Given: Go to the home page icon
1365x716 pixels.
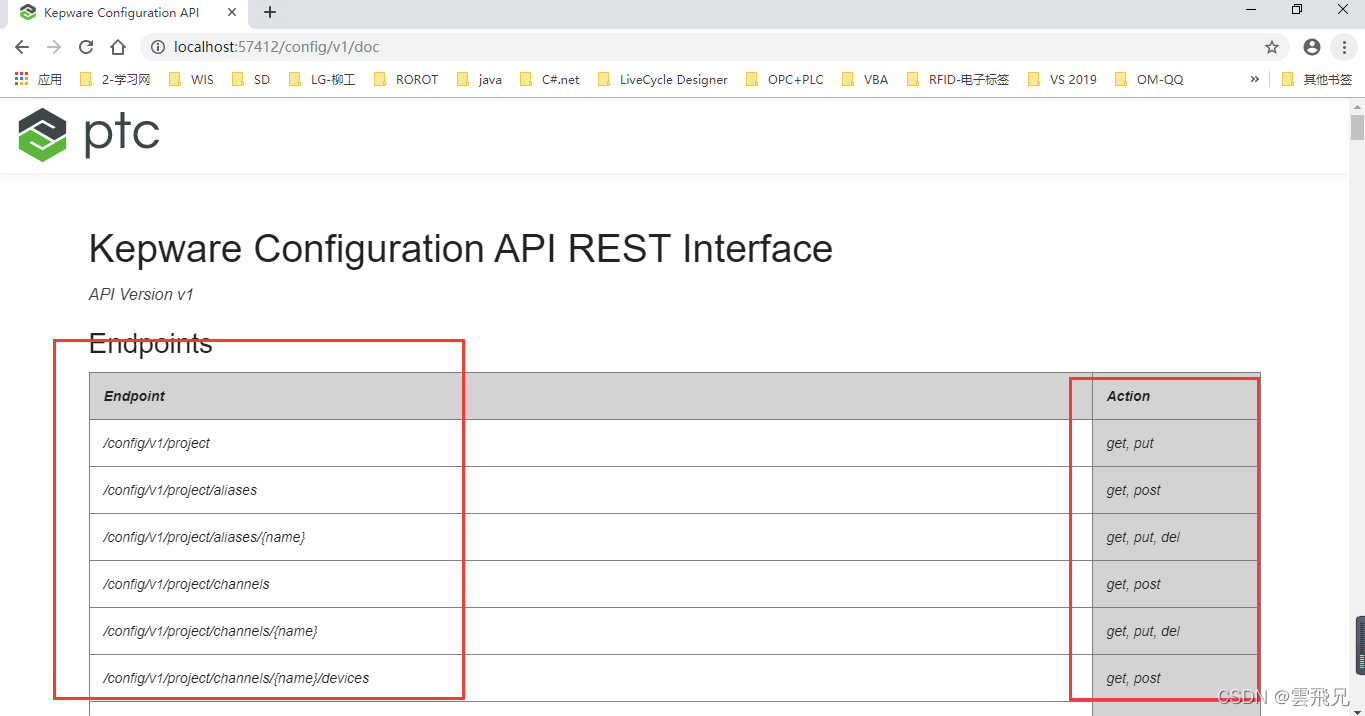Looking at the screenshot, I should tap(118, 47).
